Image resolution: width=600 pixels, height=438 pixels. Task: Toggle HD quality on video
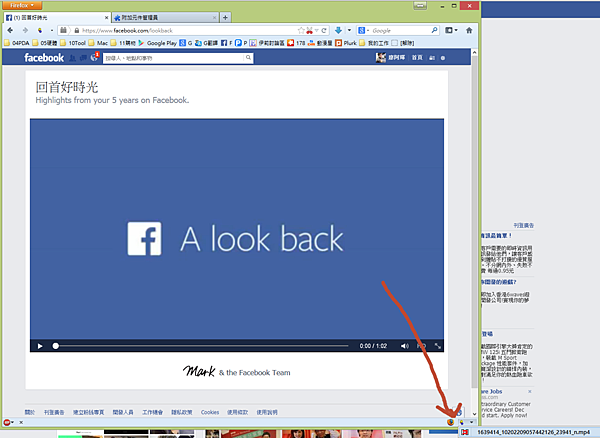tap(421, 346)
